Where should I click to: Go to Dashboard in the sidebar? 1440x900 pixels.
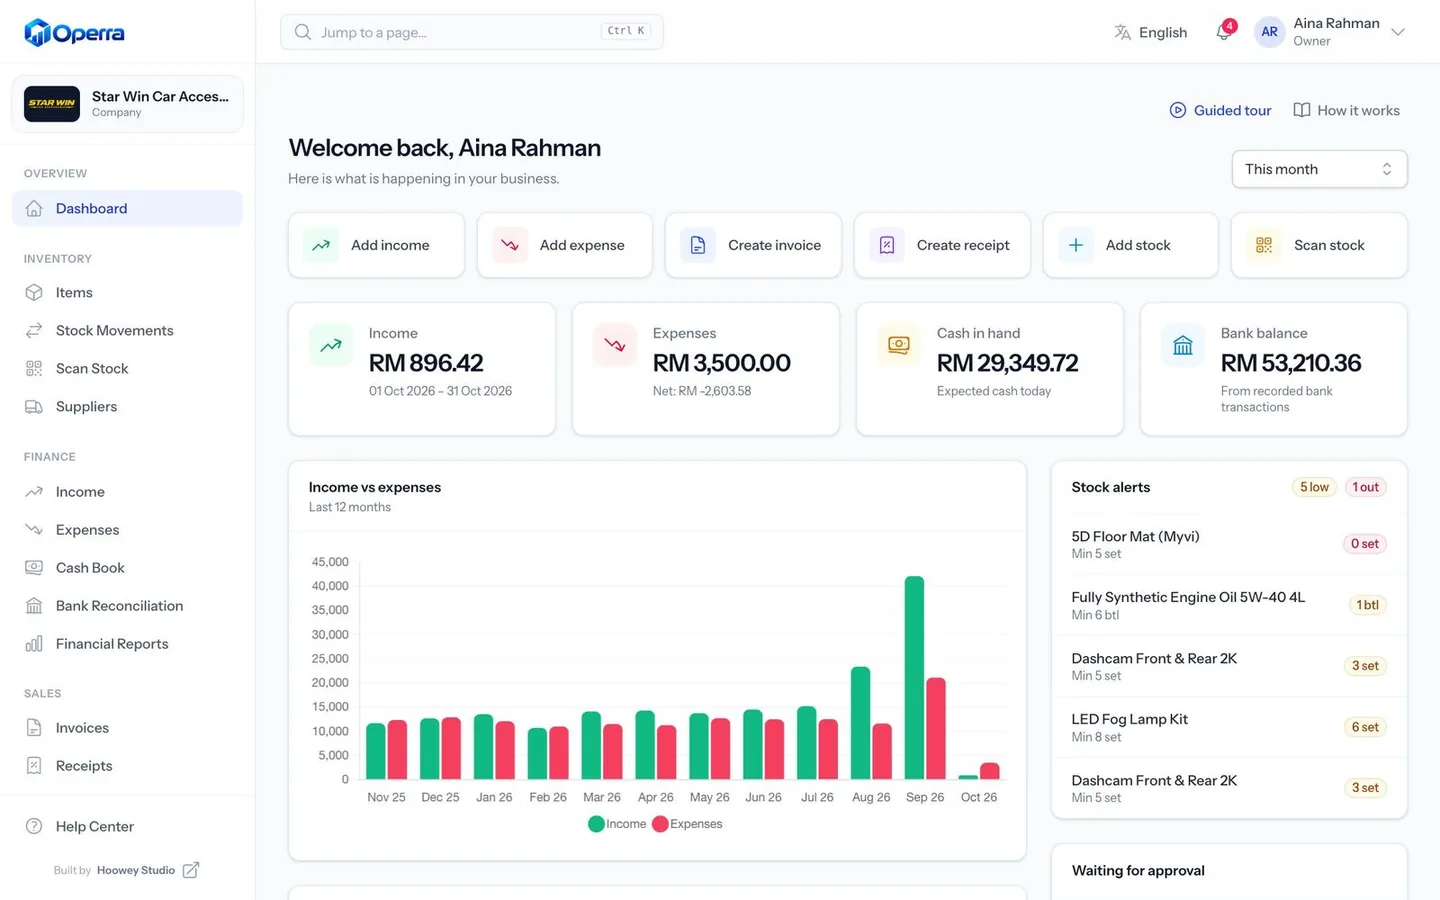(127, 208)
